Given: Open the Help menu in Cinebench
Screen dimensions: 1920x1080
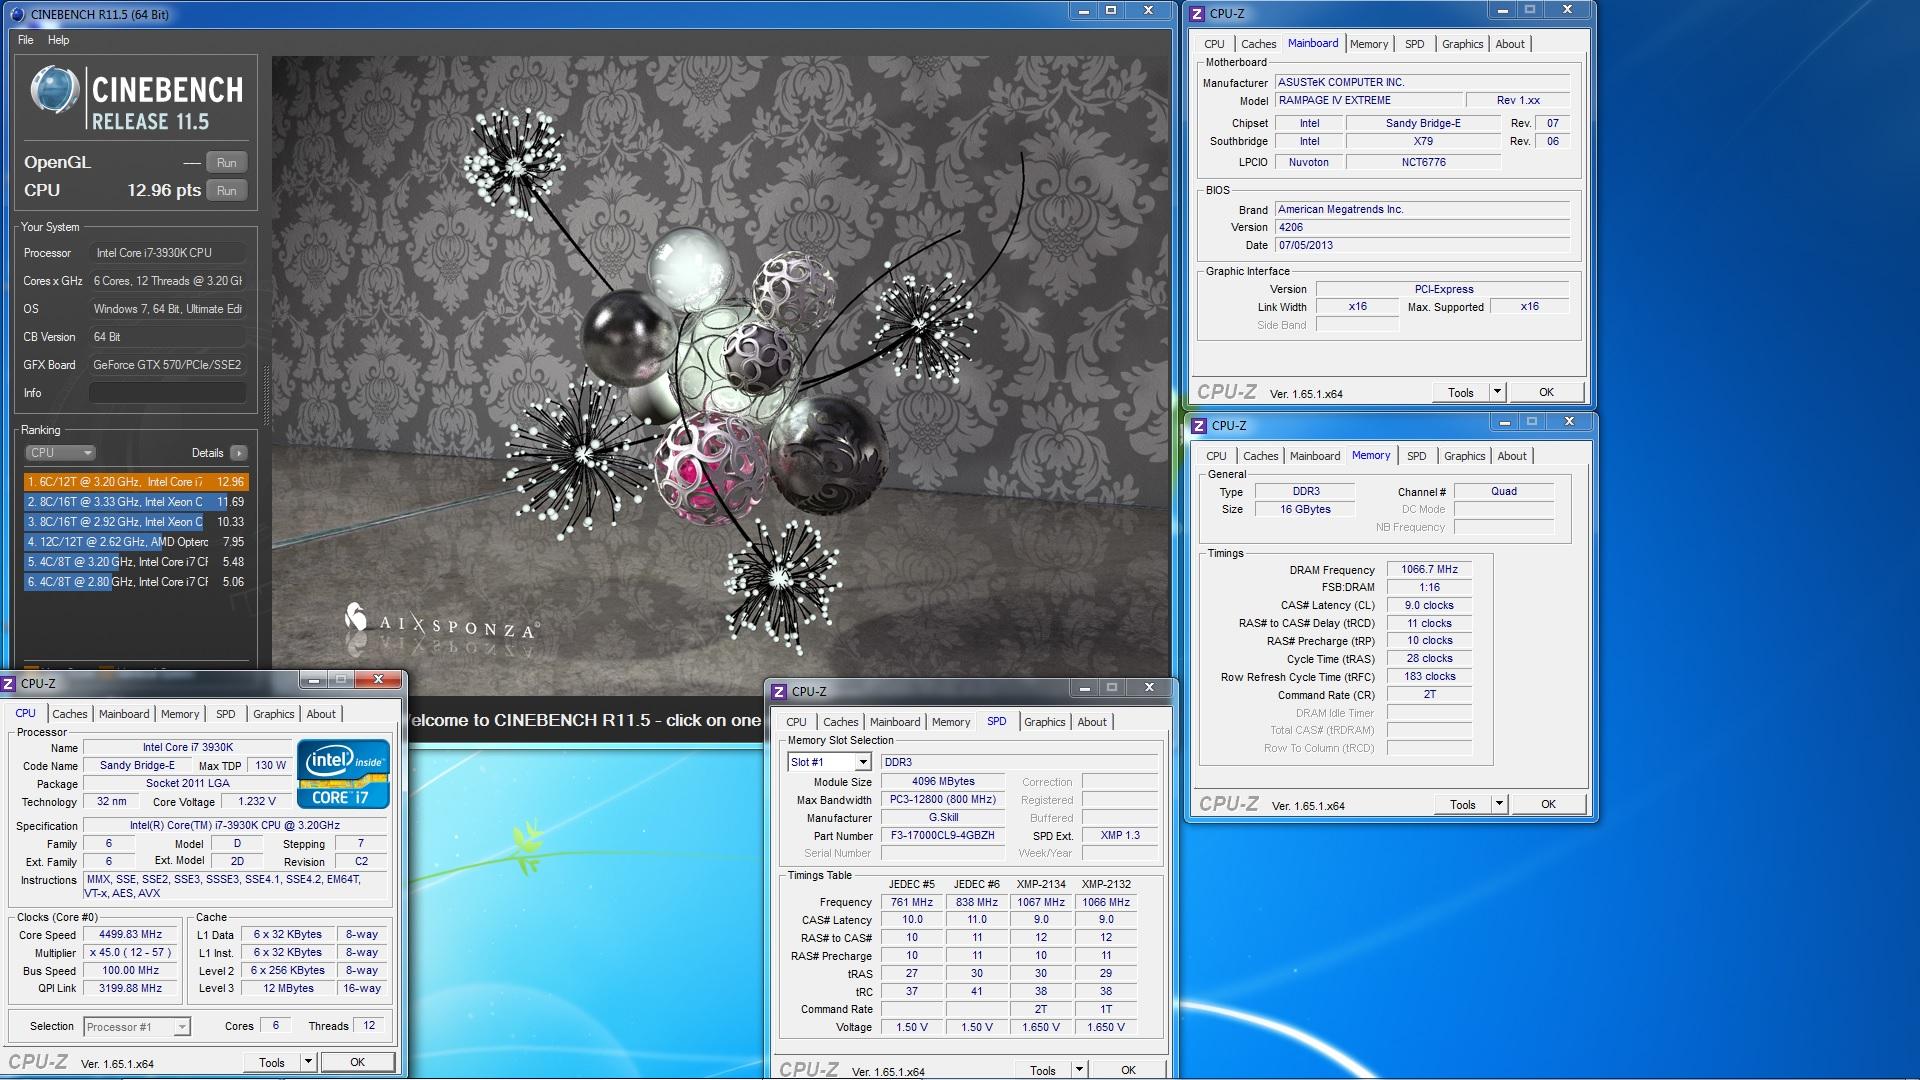Looking at the screenshot, I should [59, 40].
